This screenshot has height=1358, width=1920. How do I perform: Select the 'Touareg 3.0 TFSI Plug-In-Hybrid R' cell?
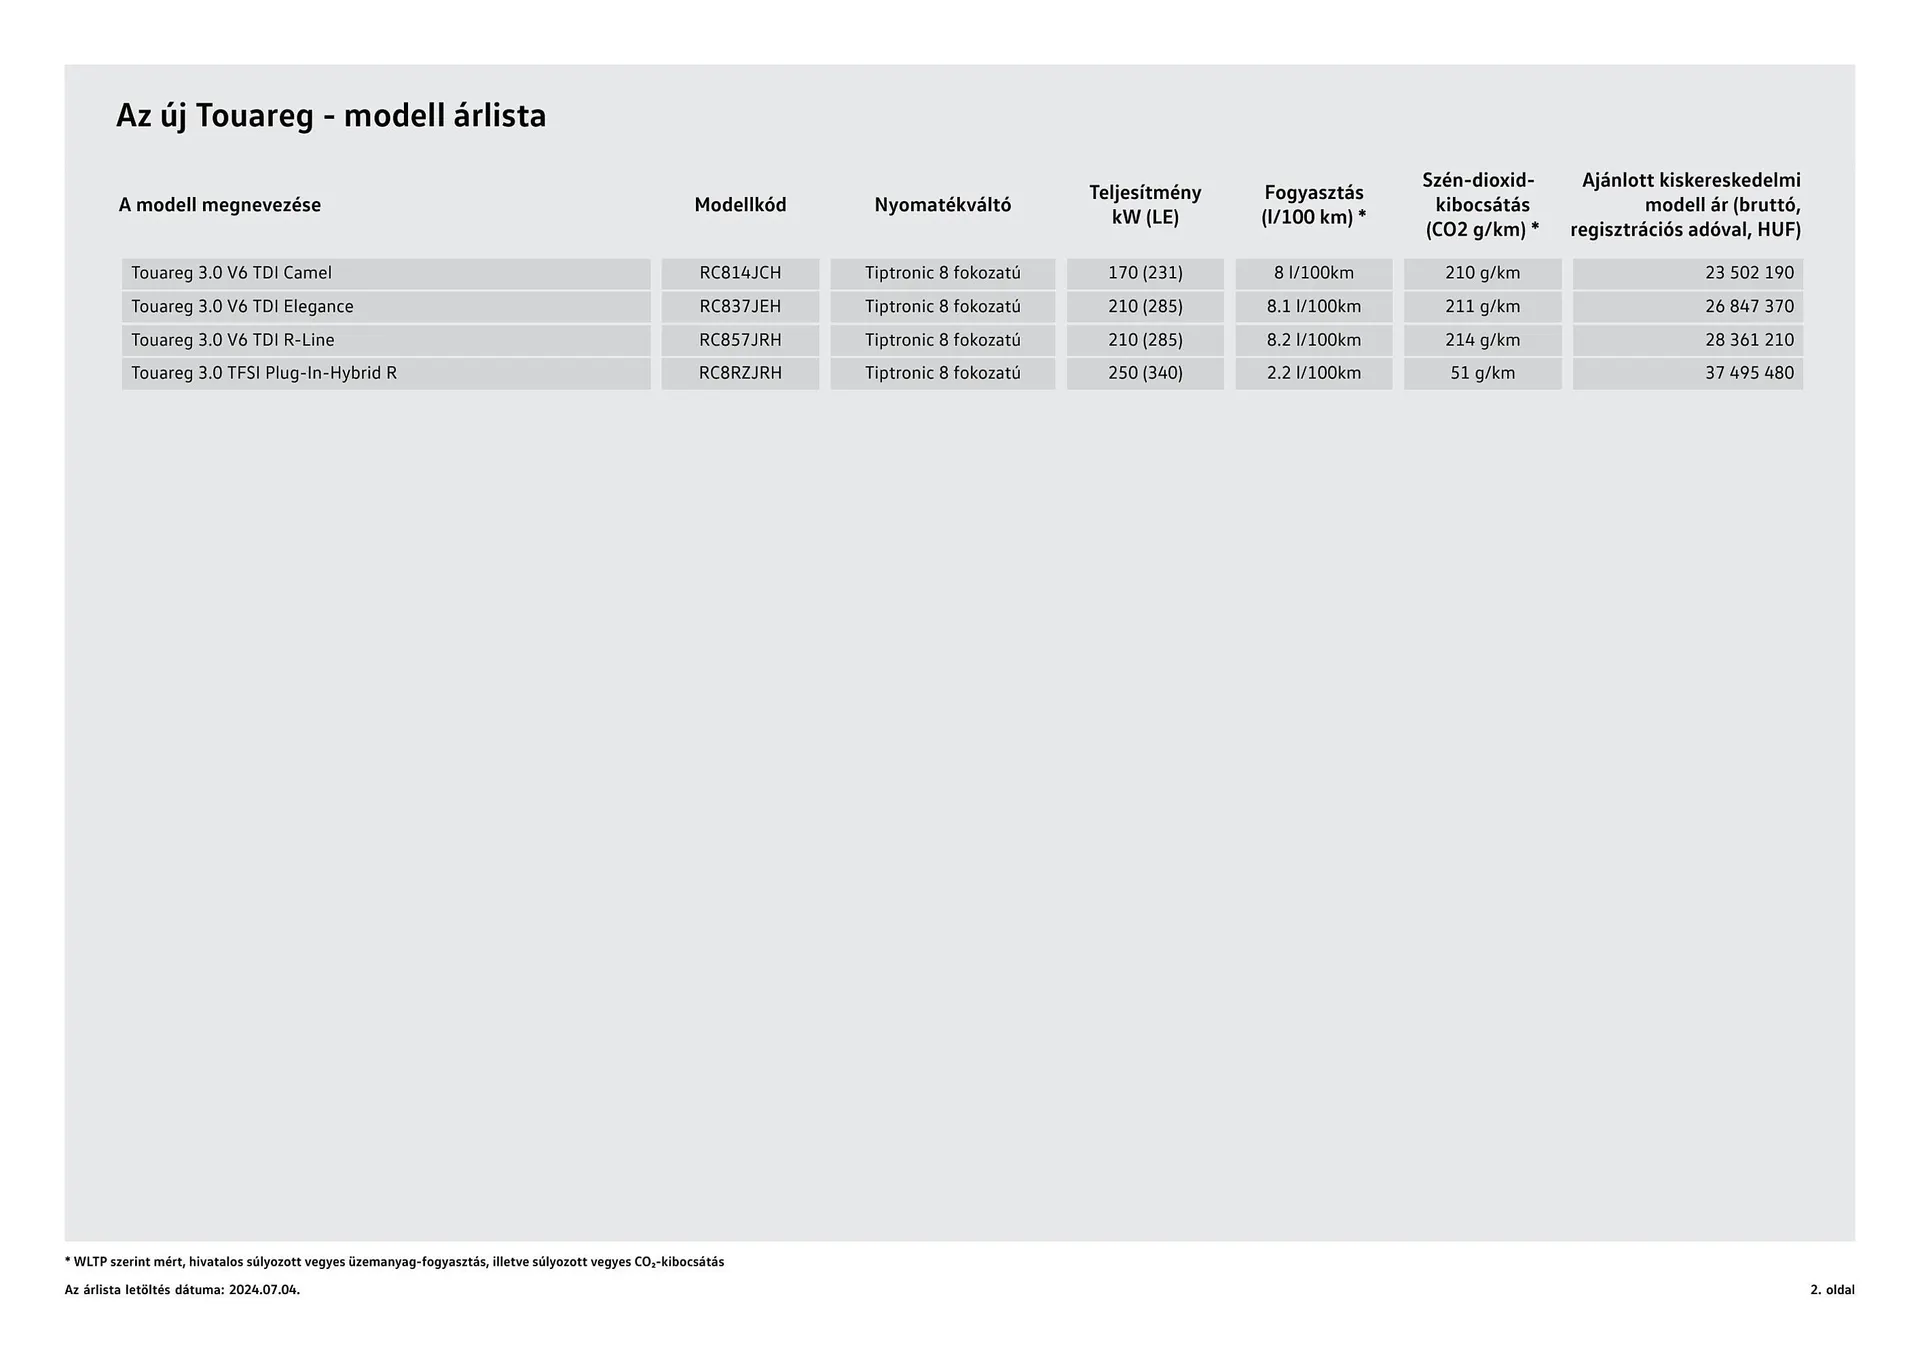pos(264,373)
